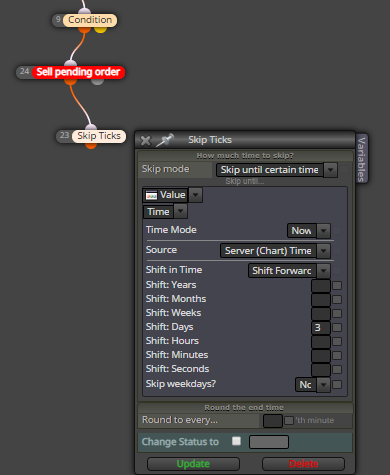This screenshot has width=390, height=475.
Task: Close the Skip Ticks panel with X
Action: click(x=145, y=141)
